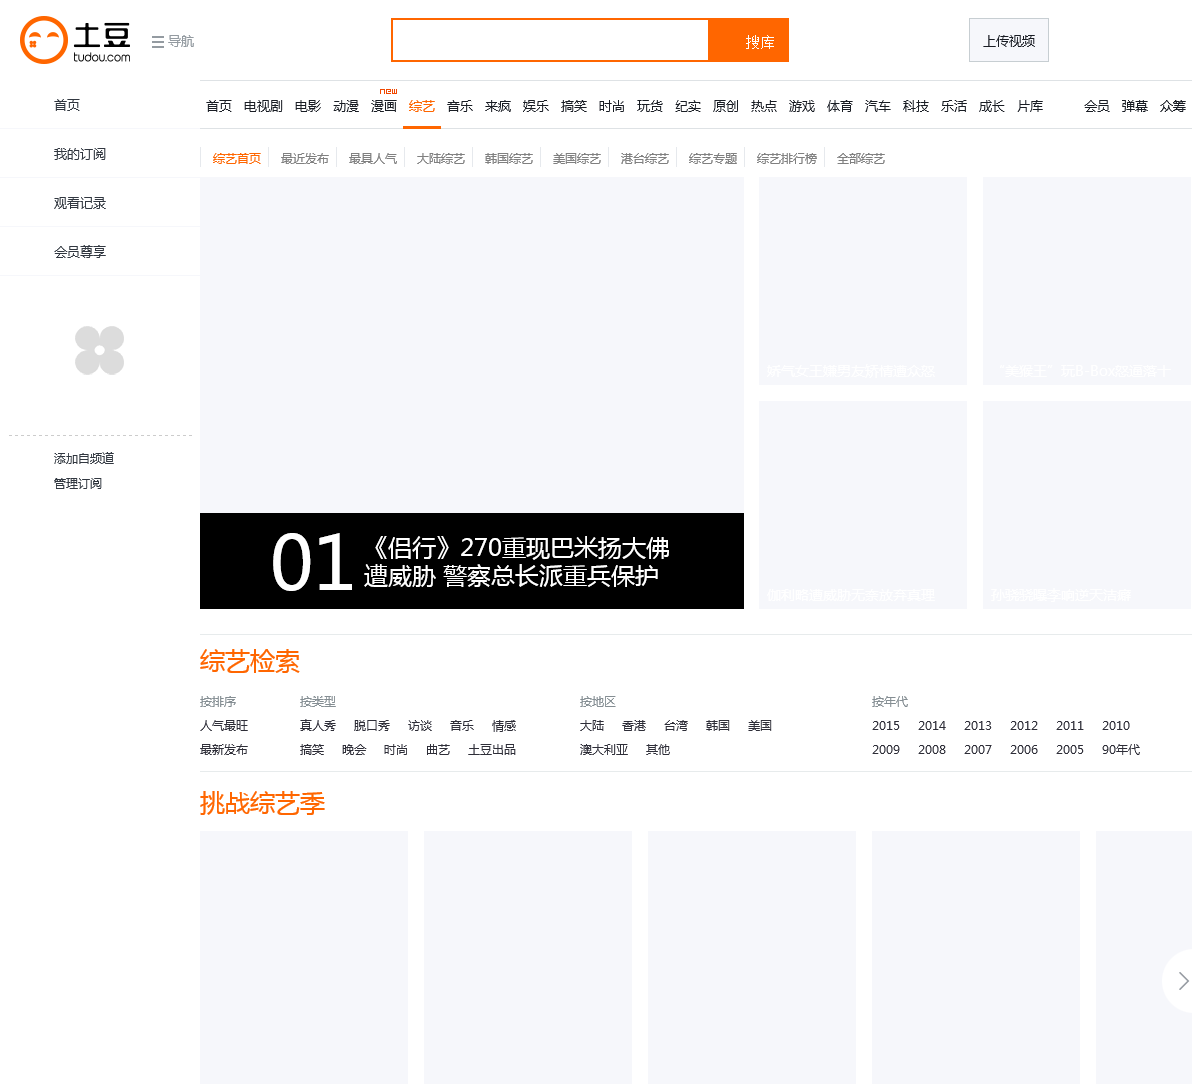Screen dimensions: 1192x1084
Task: Select 最近发布 sub-tab
Action: coord(305,159)
